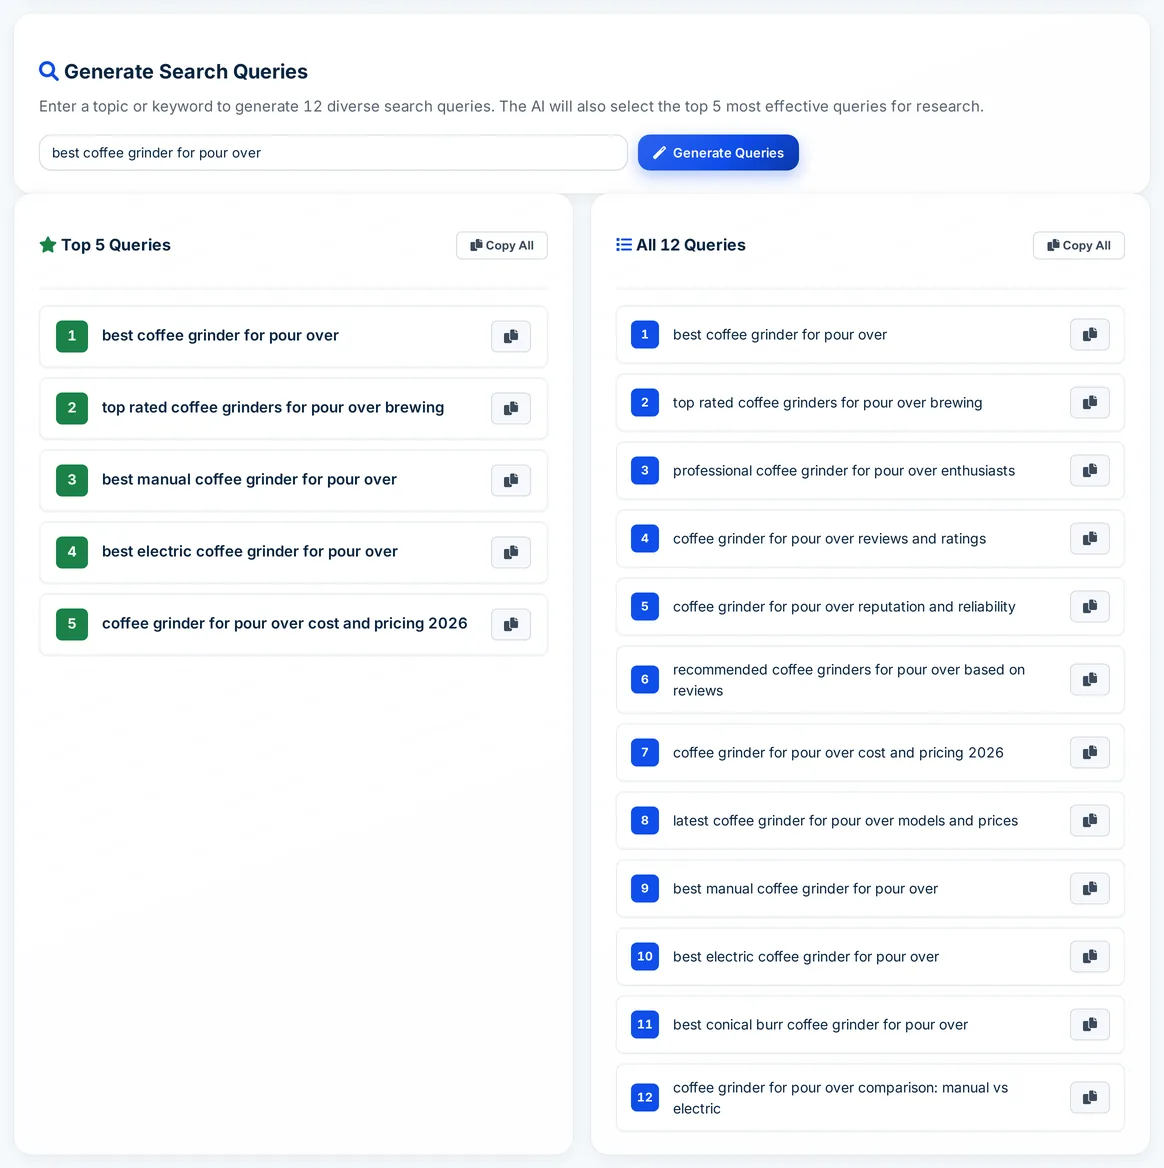Image resolution: width=1164 pixels, height=1168 pixels.
Task: Select text 'recommended coffee grinders for pour over based on reviews'
Action: 848,680
